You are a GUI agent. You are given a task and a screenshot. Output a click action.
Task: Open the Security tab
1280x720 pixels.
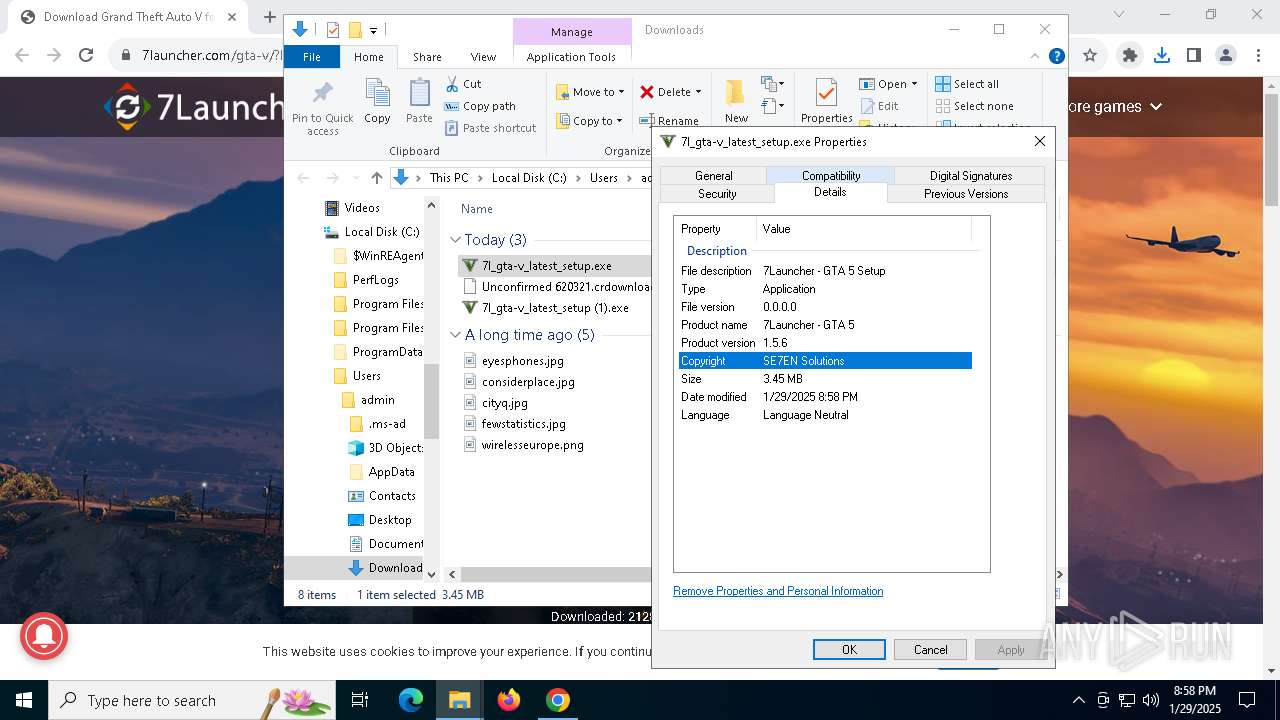pos(717,194)
